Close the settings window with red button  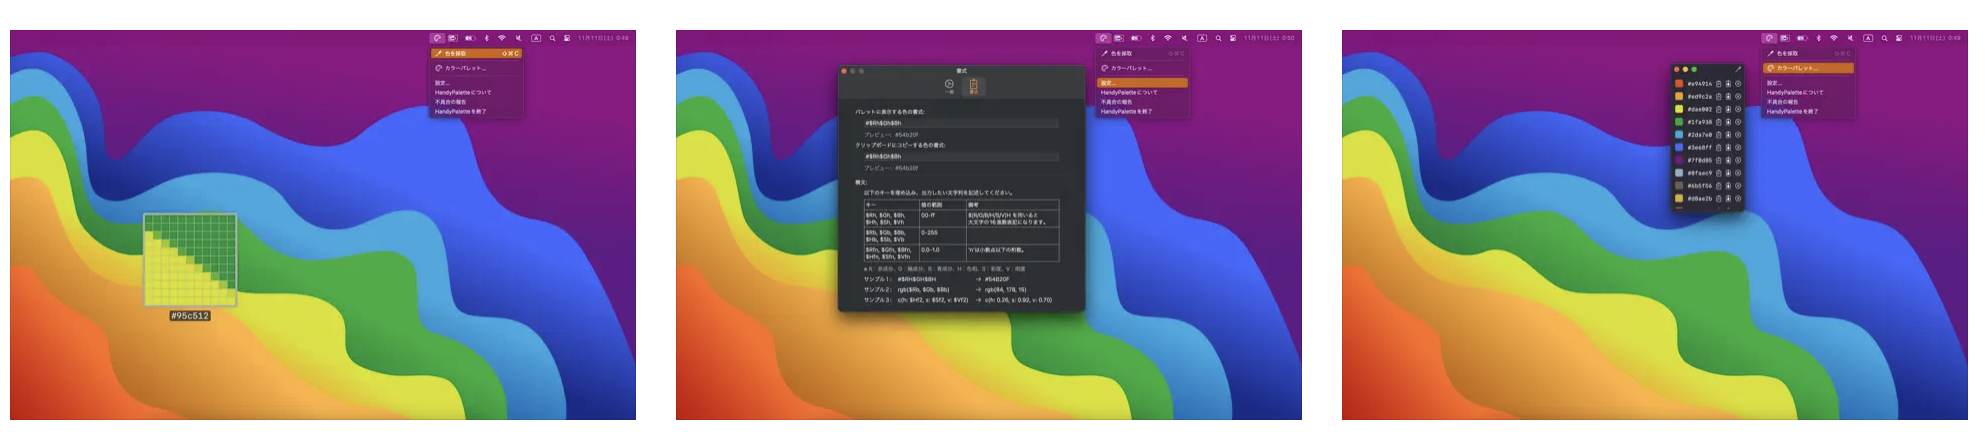(x=844, y=71)
